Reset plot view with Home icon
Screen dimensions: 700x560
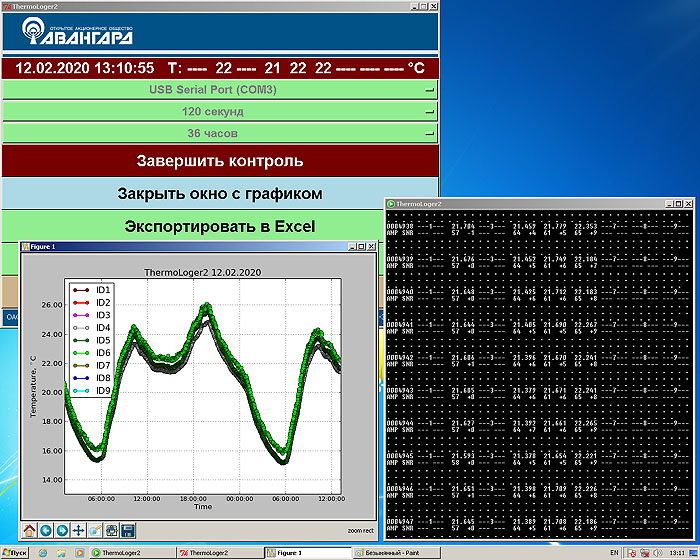click(x=29, y=531)
